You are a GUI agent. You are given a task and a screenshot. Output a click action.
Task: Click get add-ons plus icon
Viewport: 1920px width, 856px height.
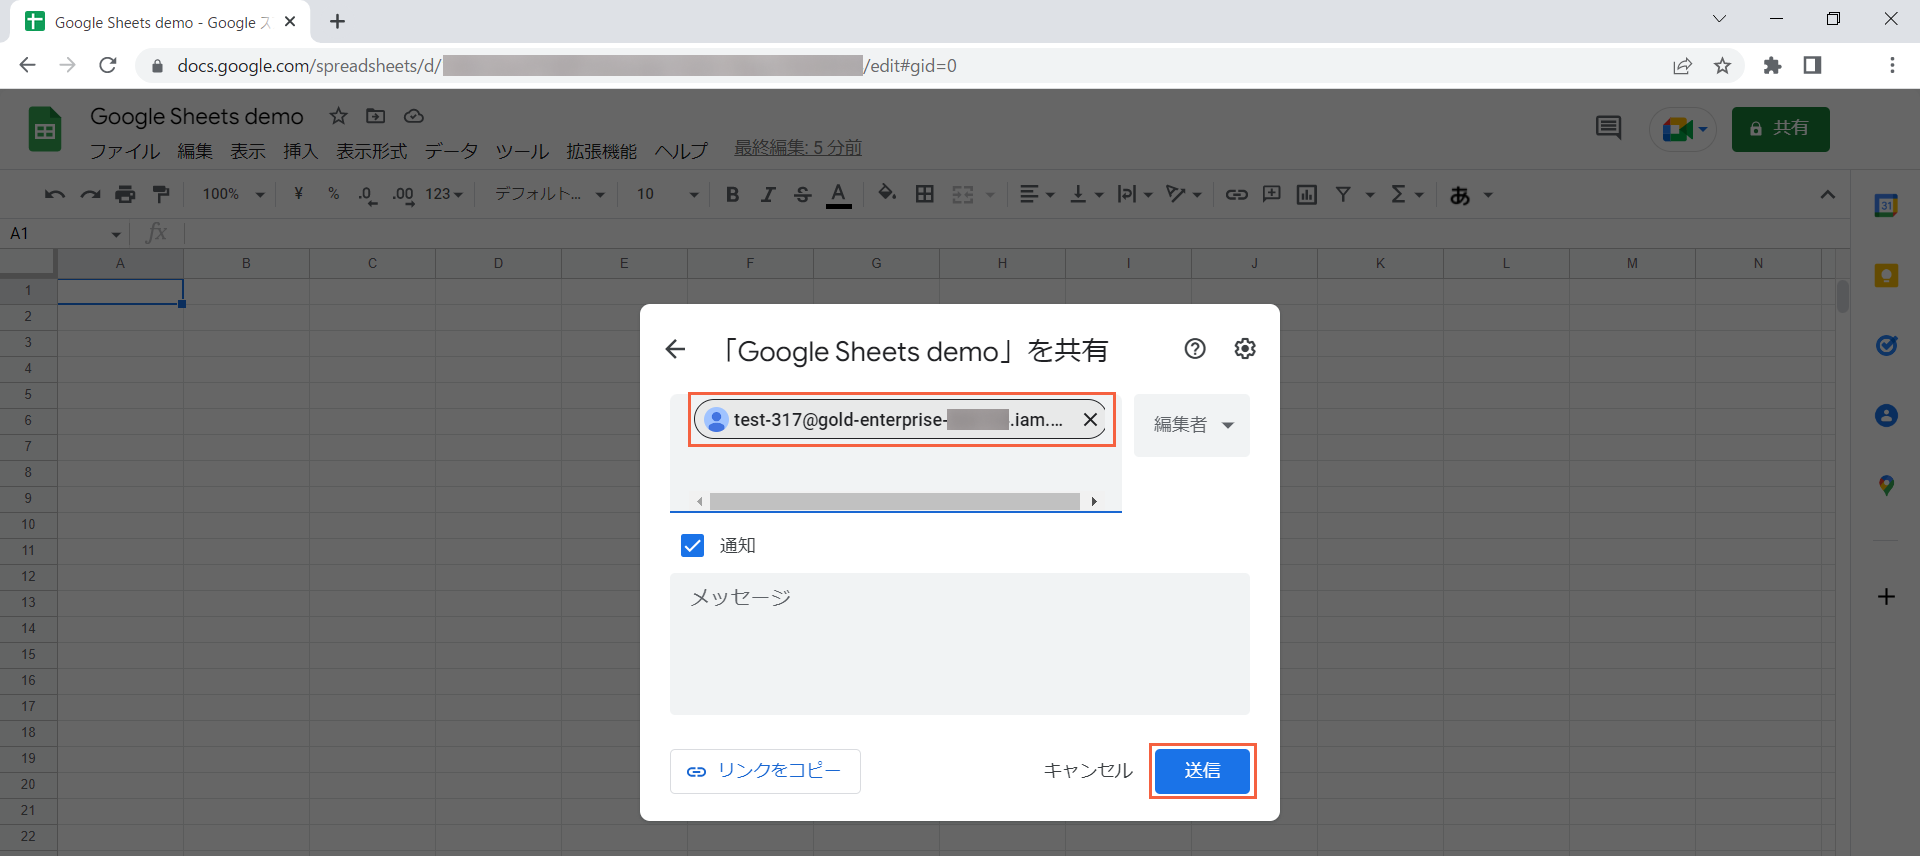pos(1886,597)
